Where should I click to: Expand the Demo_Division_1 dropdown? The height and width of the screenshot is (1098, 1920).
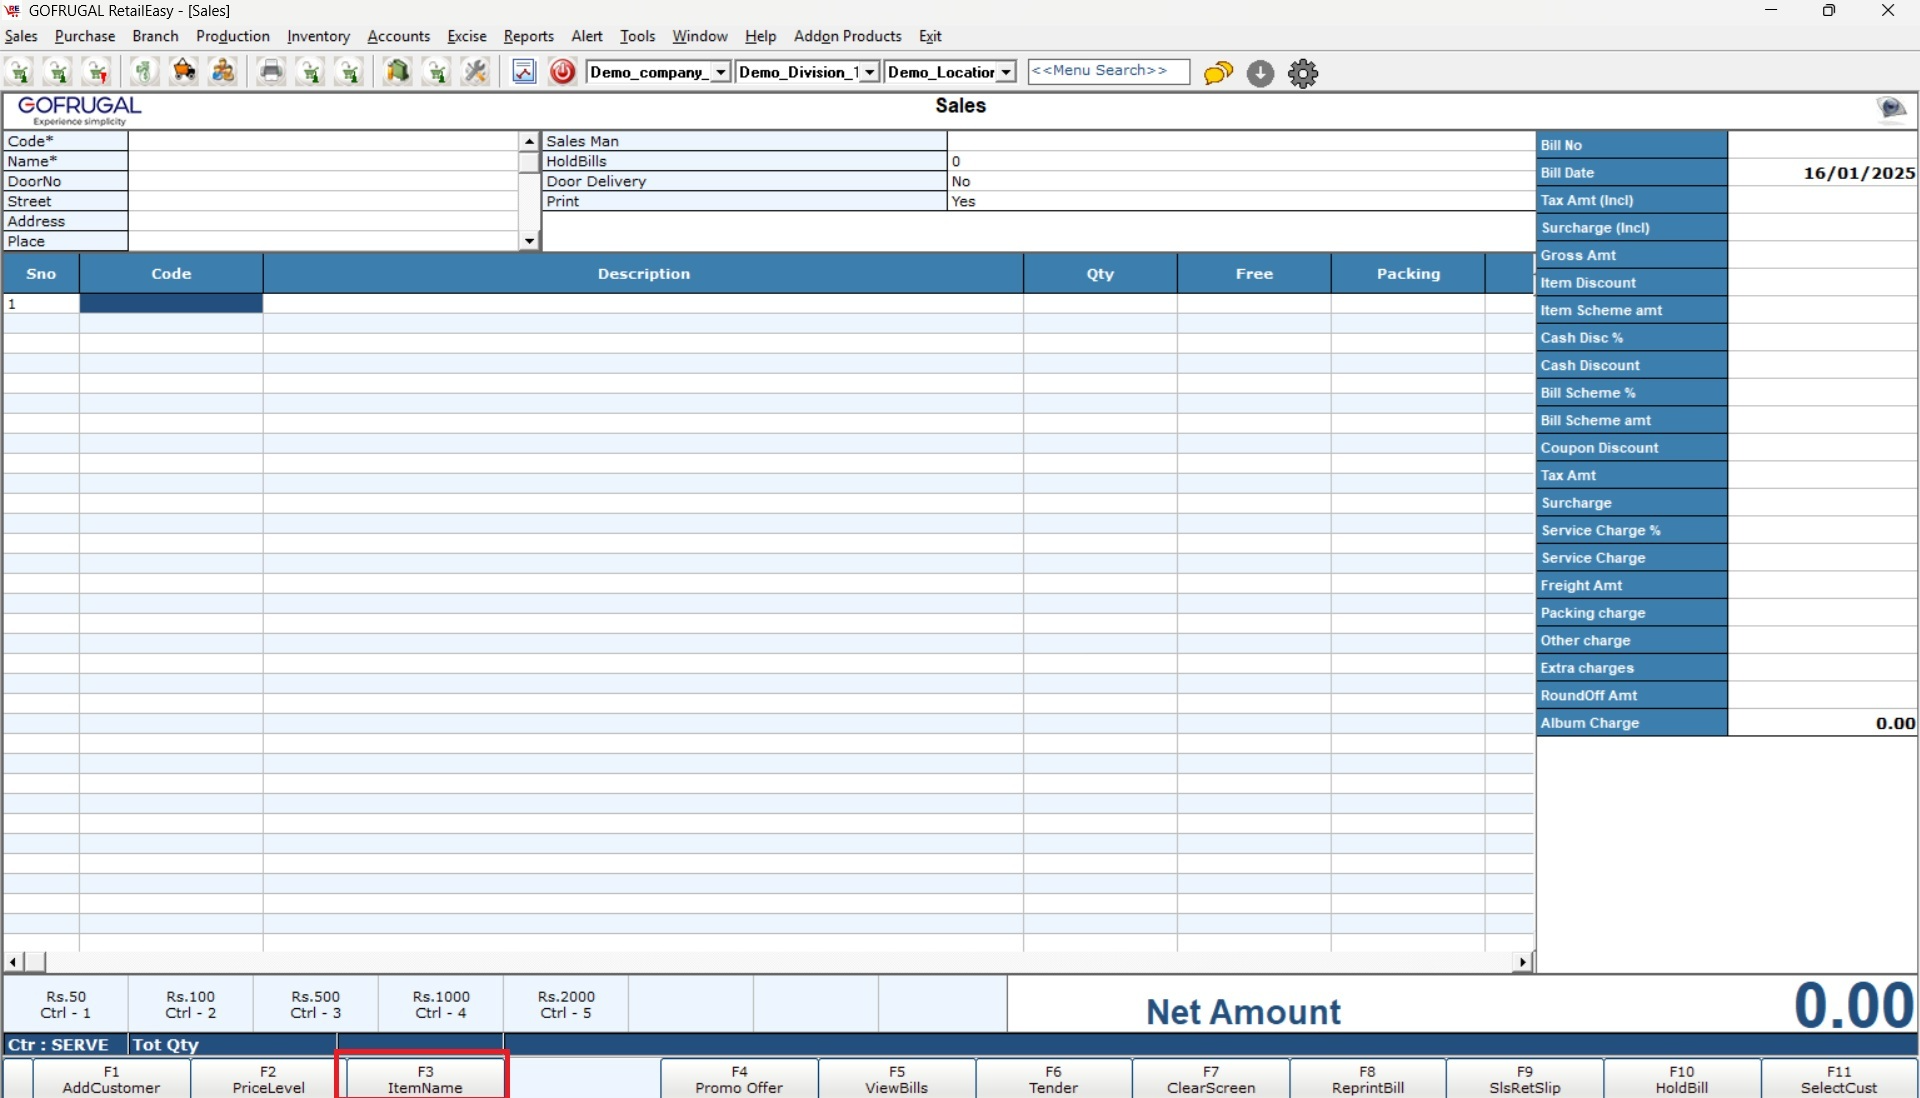[870, 72]
